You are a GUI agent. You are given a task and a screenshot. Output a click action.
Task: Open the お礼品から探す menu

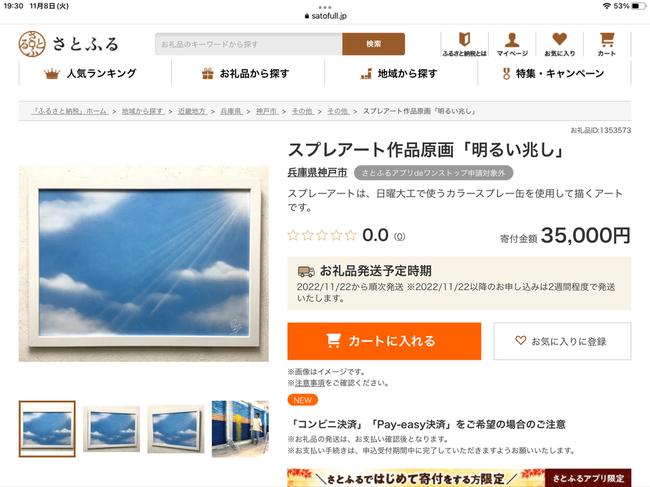click(x=248, y=73)
